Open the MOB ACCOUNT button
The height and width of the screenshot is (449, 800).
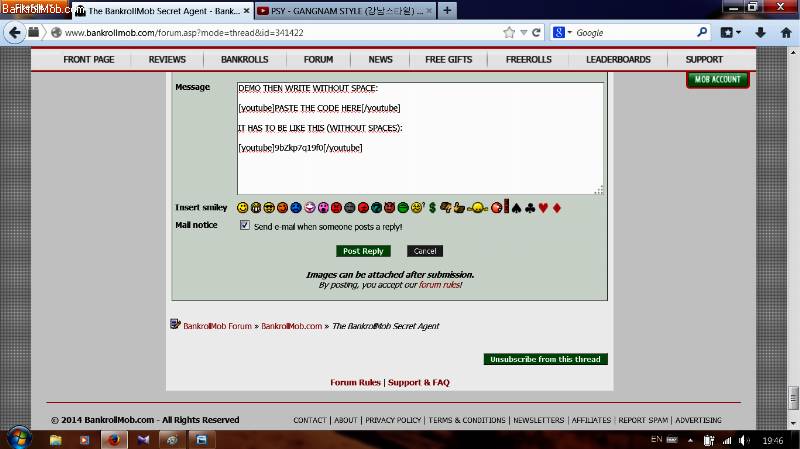717,80
